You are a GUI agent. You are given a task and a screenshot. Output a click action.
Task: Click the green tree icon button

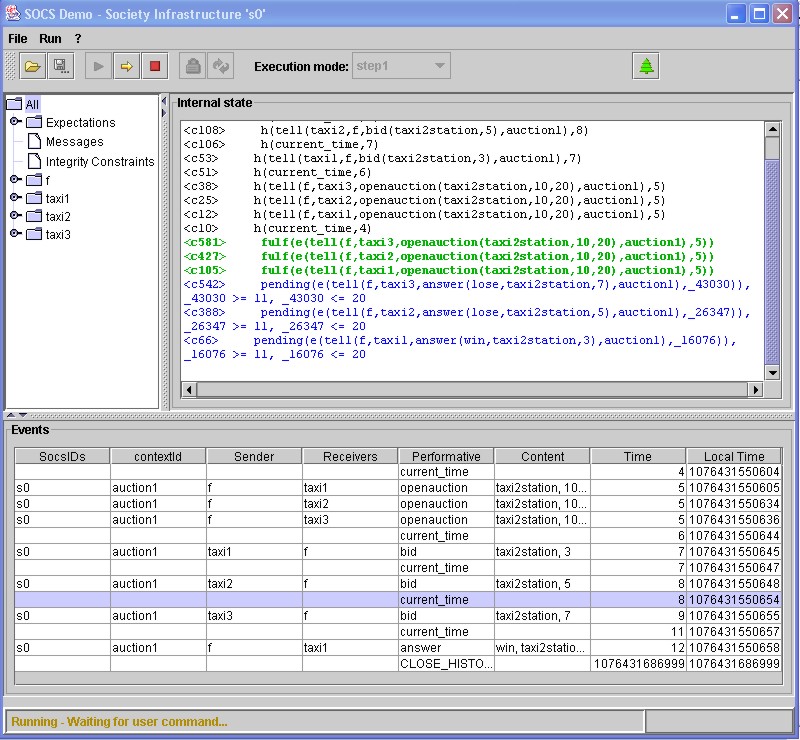pyautogui.click(x=646, y=67)
